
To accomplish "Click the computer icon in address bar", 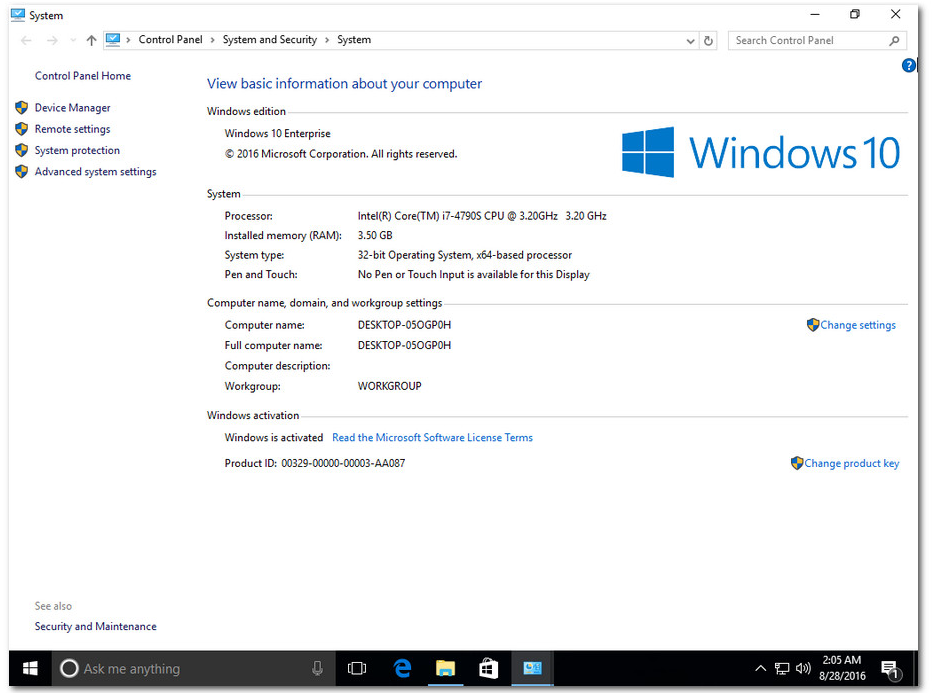I will coord(113,40).
